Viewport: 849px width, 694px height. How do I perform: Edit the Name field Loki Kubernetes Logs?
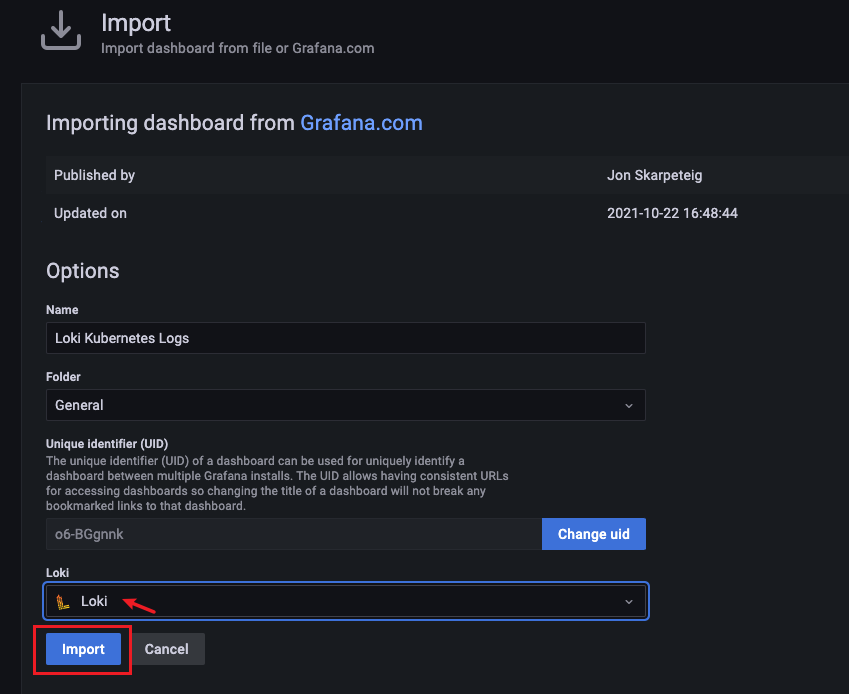(345, 338)
